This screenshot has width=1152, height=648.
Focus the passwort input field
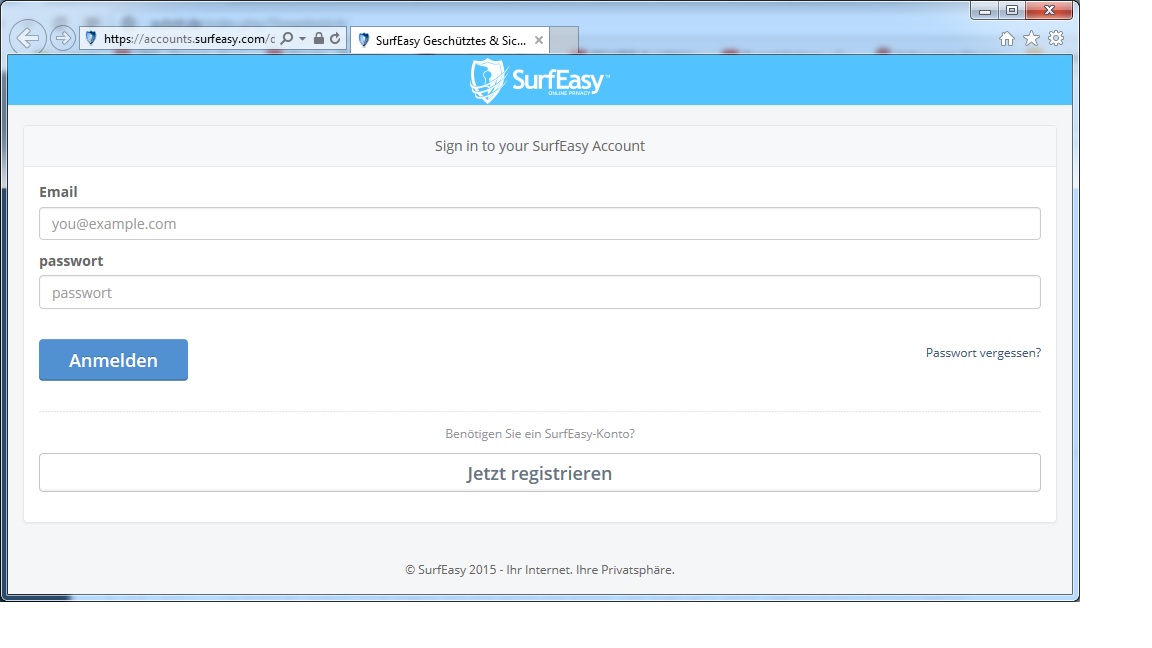click(x=539, y=293)
